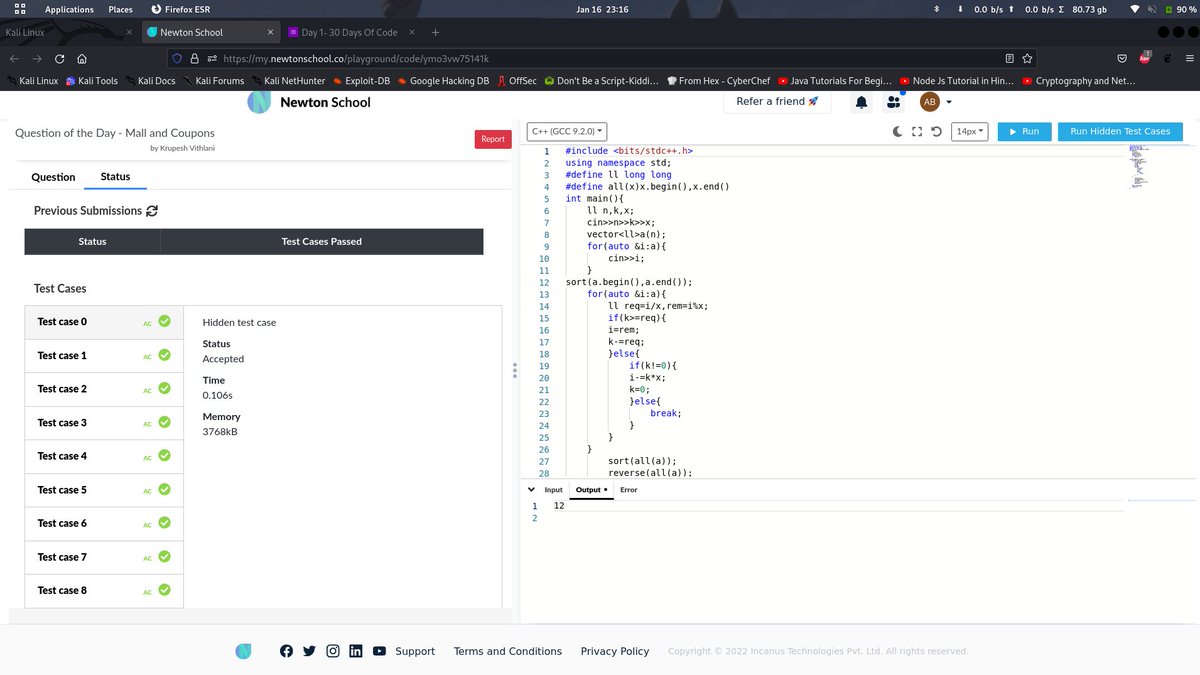Click the Firefox address bar URL
1200x675 pixels.
click(356, 58)
